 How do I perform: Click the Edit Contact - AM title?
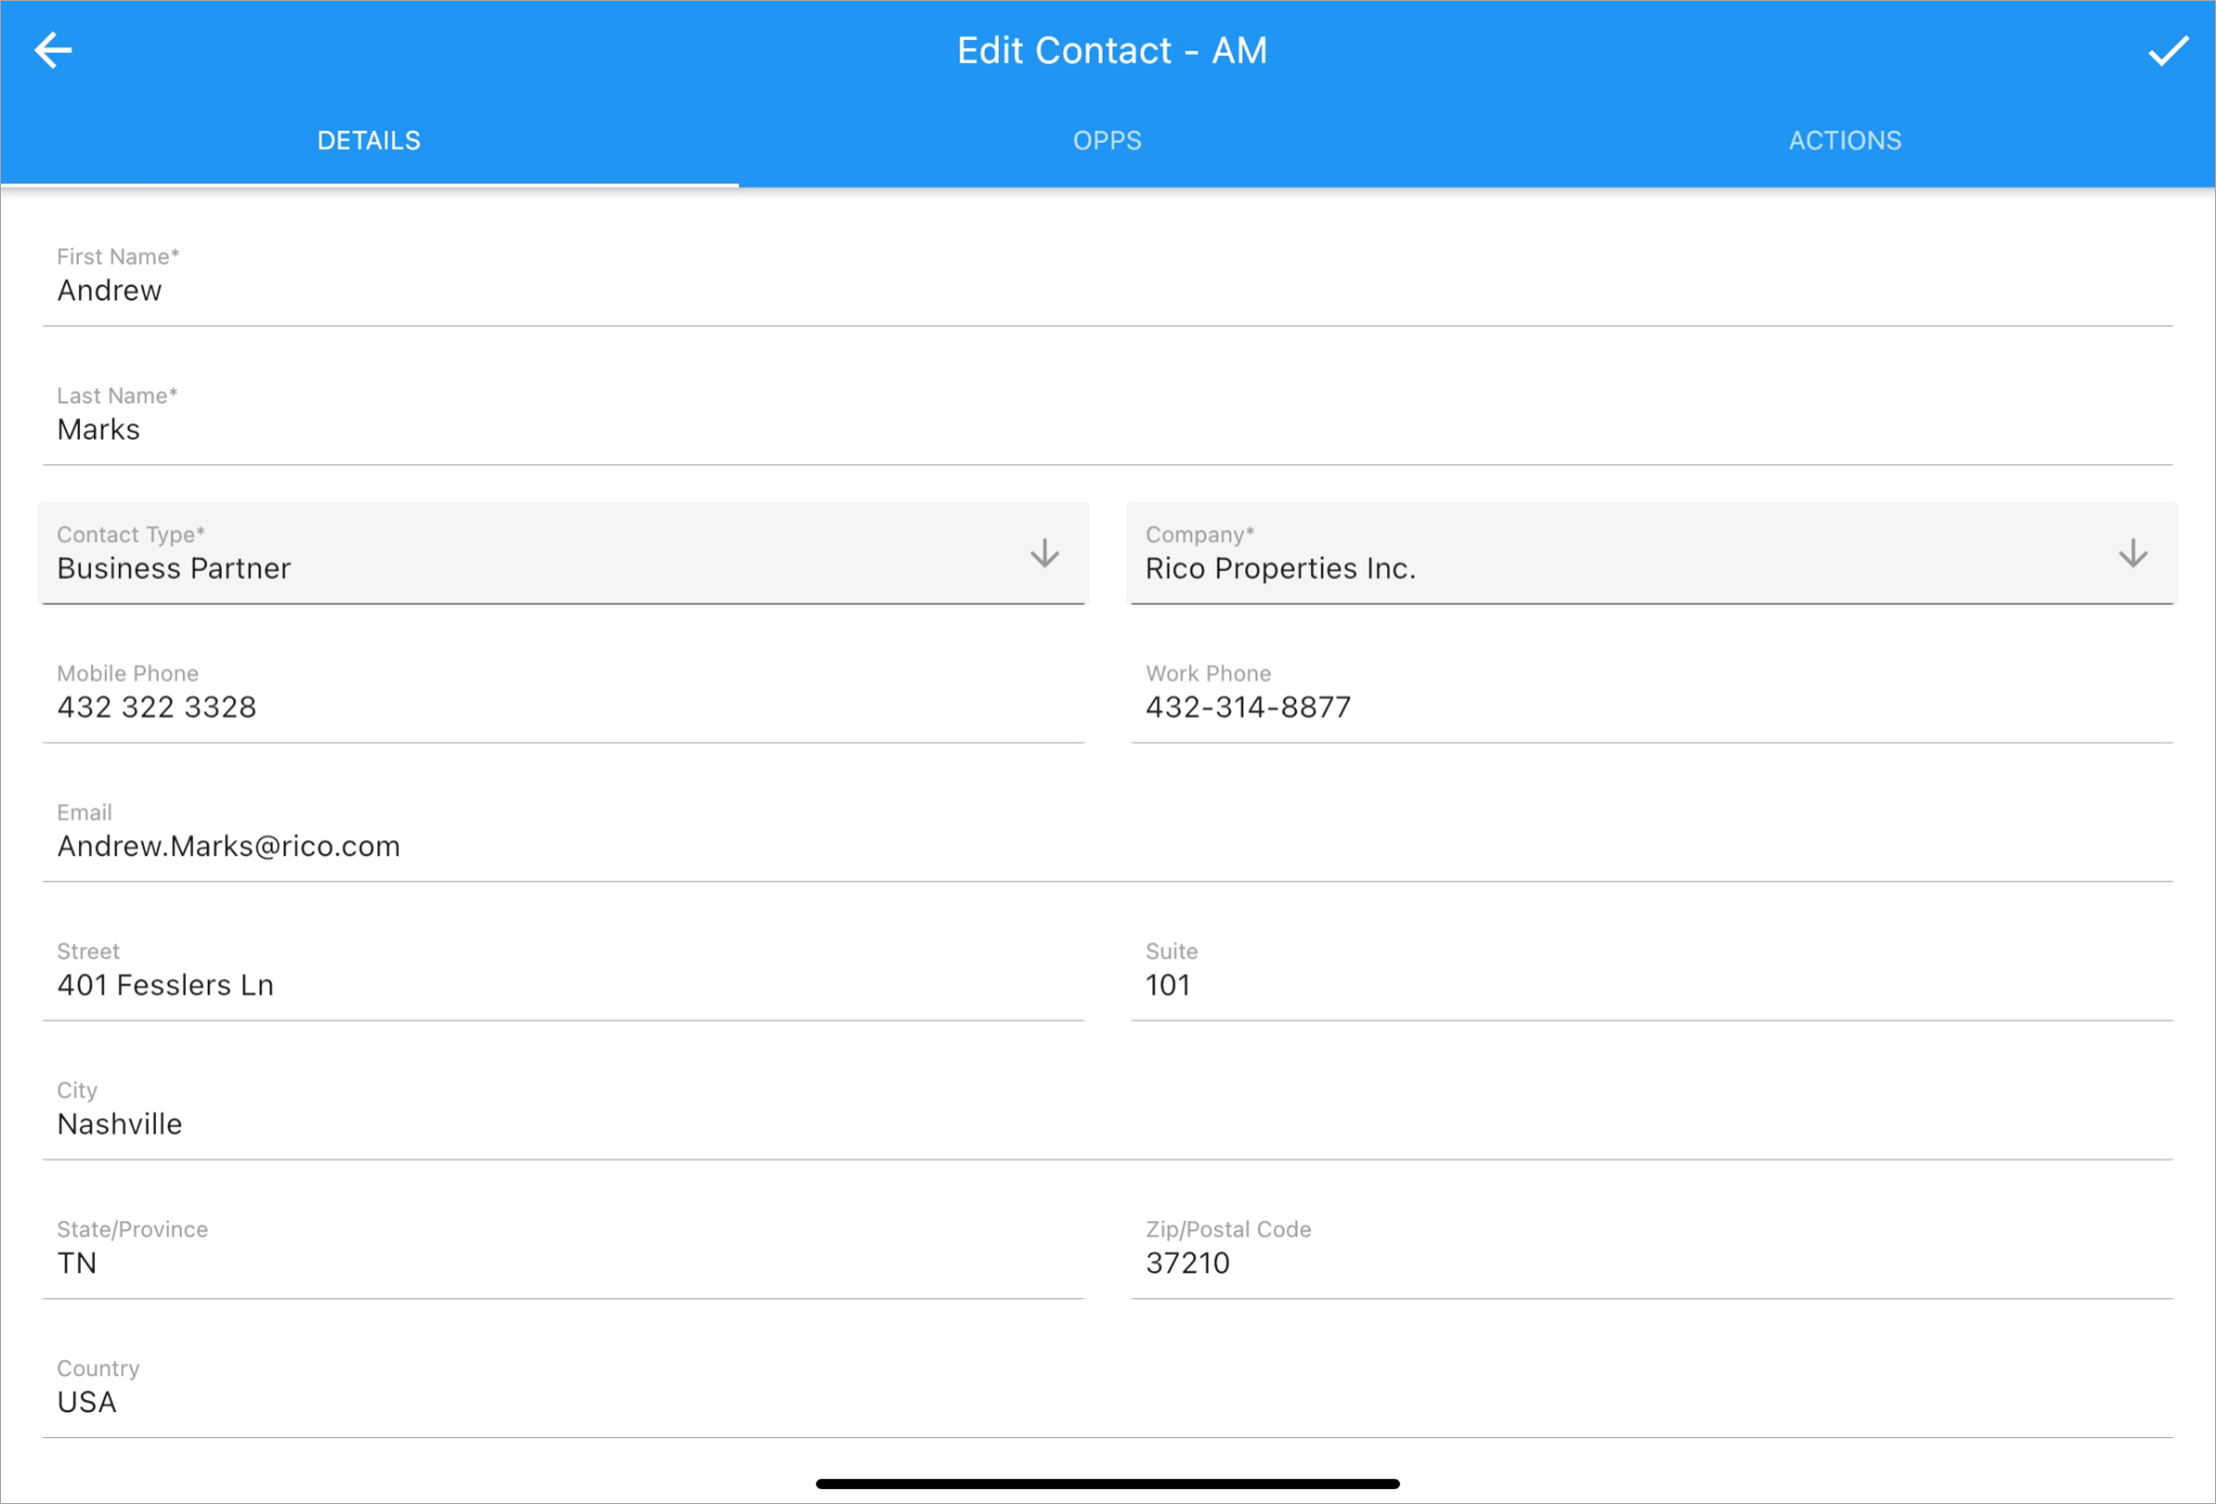[x=1112, y=51]
